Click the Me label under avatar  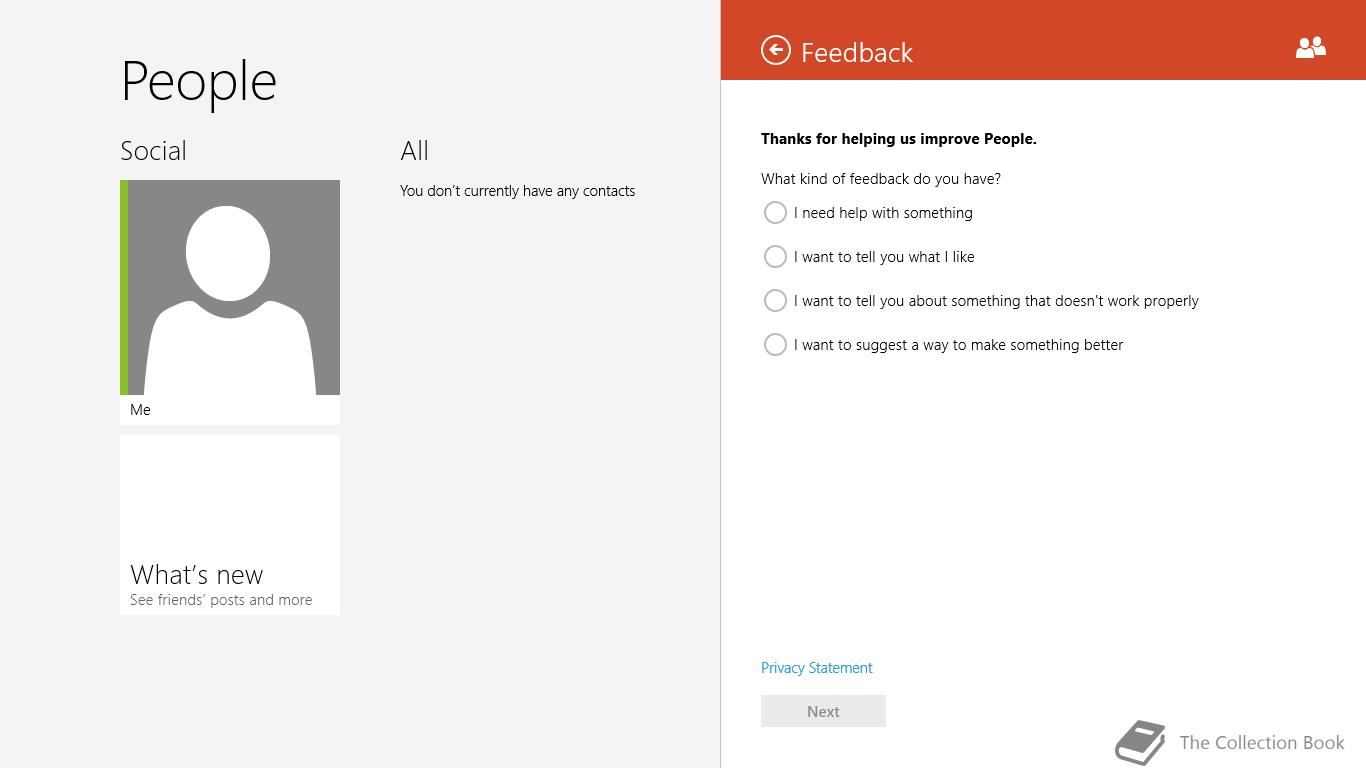click(x=140, y=410)
